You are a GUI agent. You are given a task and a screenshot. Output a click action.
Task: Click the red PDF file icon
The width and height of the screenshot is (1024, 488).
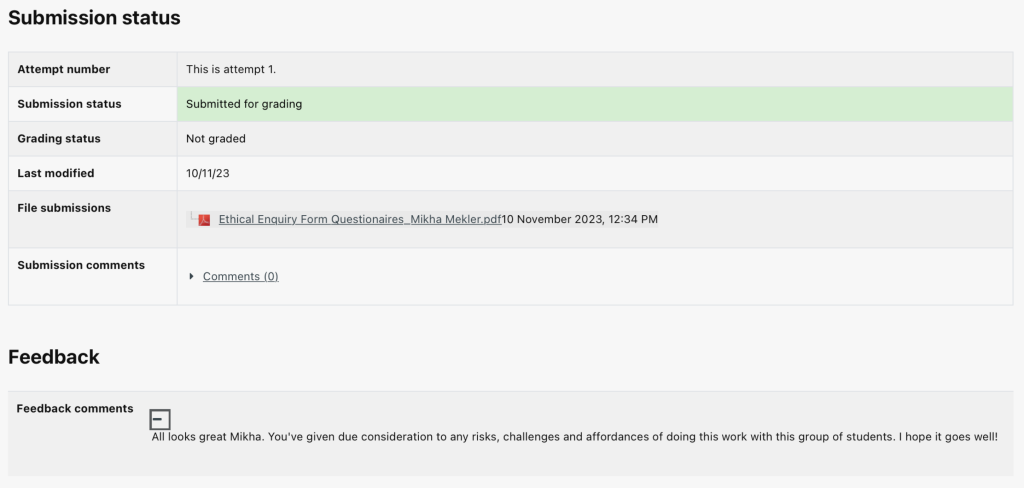tap(204, 220)
